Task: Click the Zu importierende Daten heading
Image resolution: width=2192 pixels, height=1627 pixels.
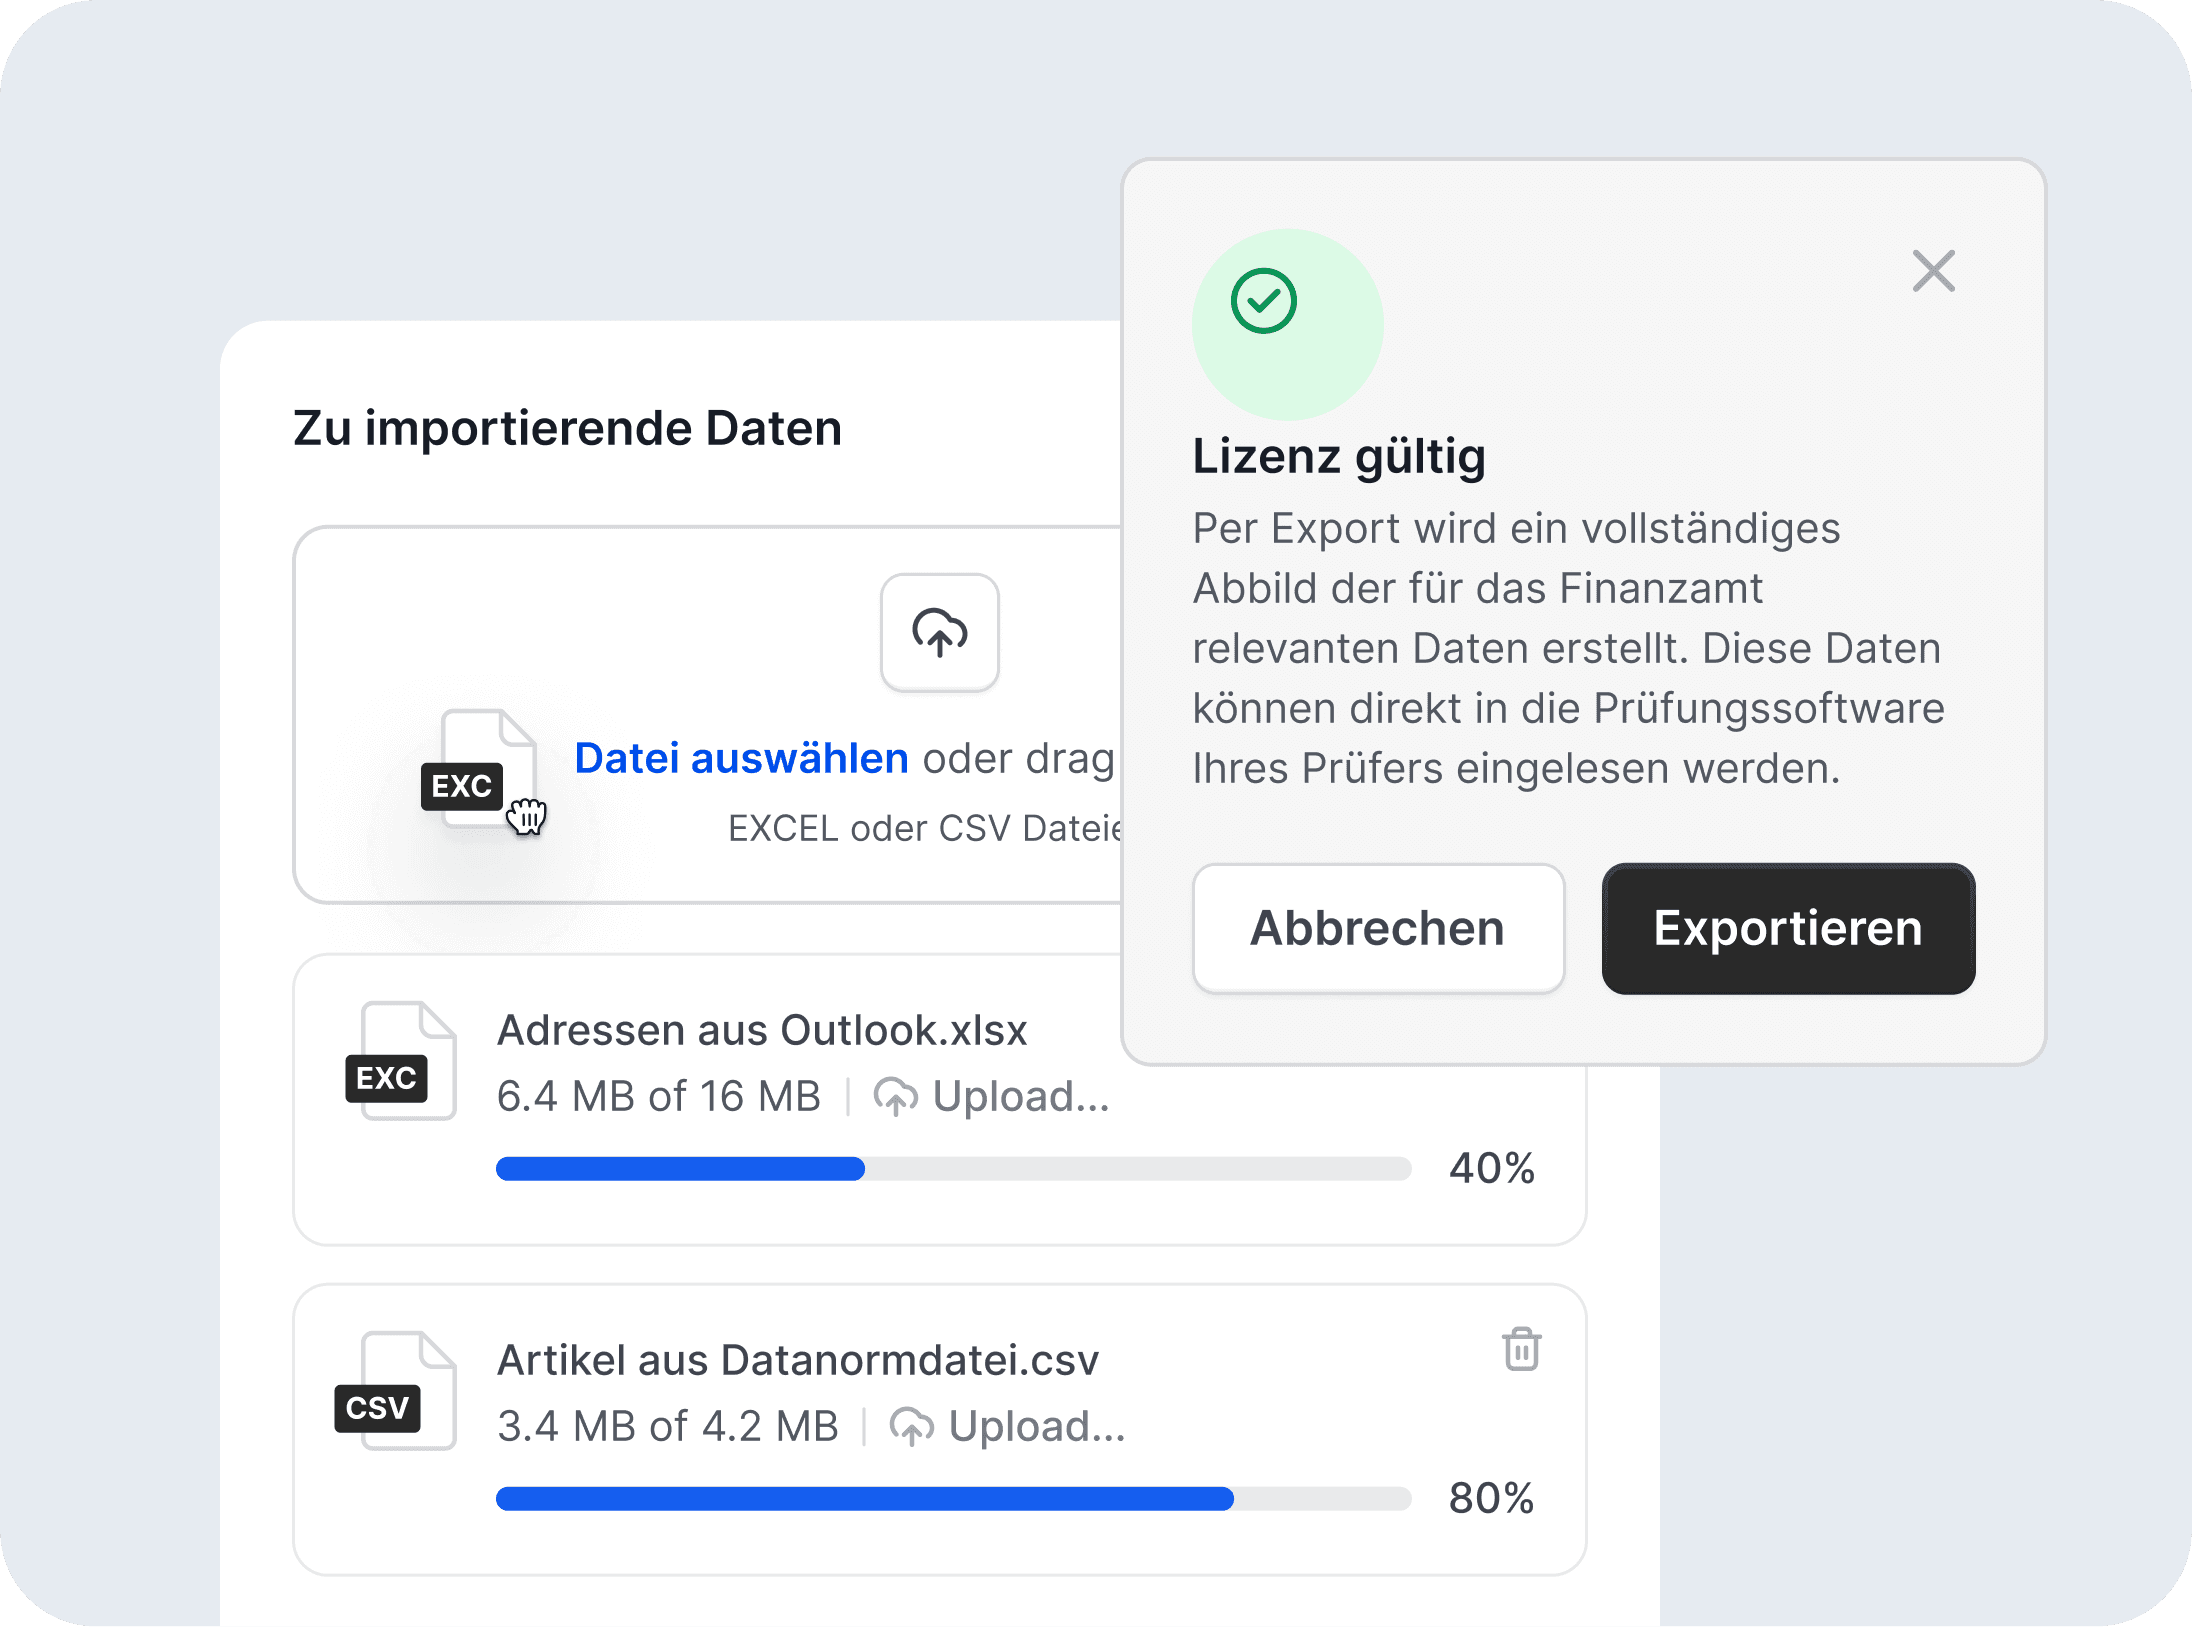Action: click(567, 429)
